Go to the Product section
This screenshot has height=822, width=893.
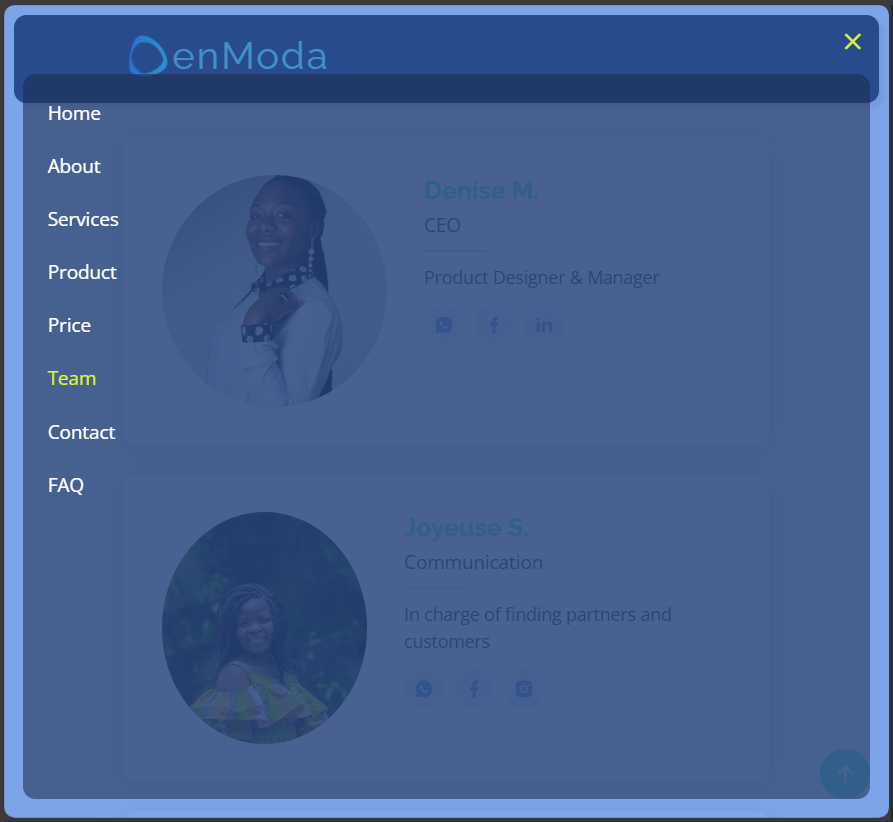[x=81, y=272]
